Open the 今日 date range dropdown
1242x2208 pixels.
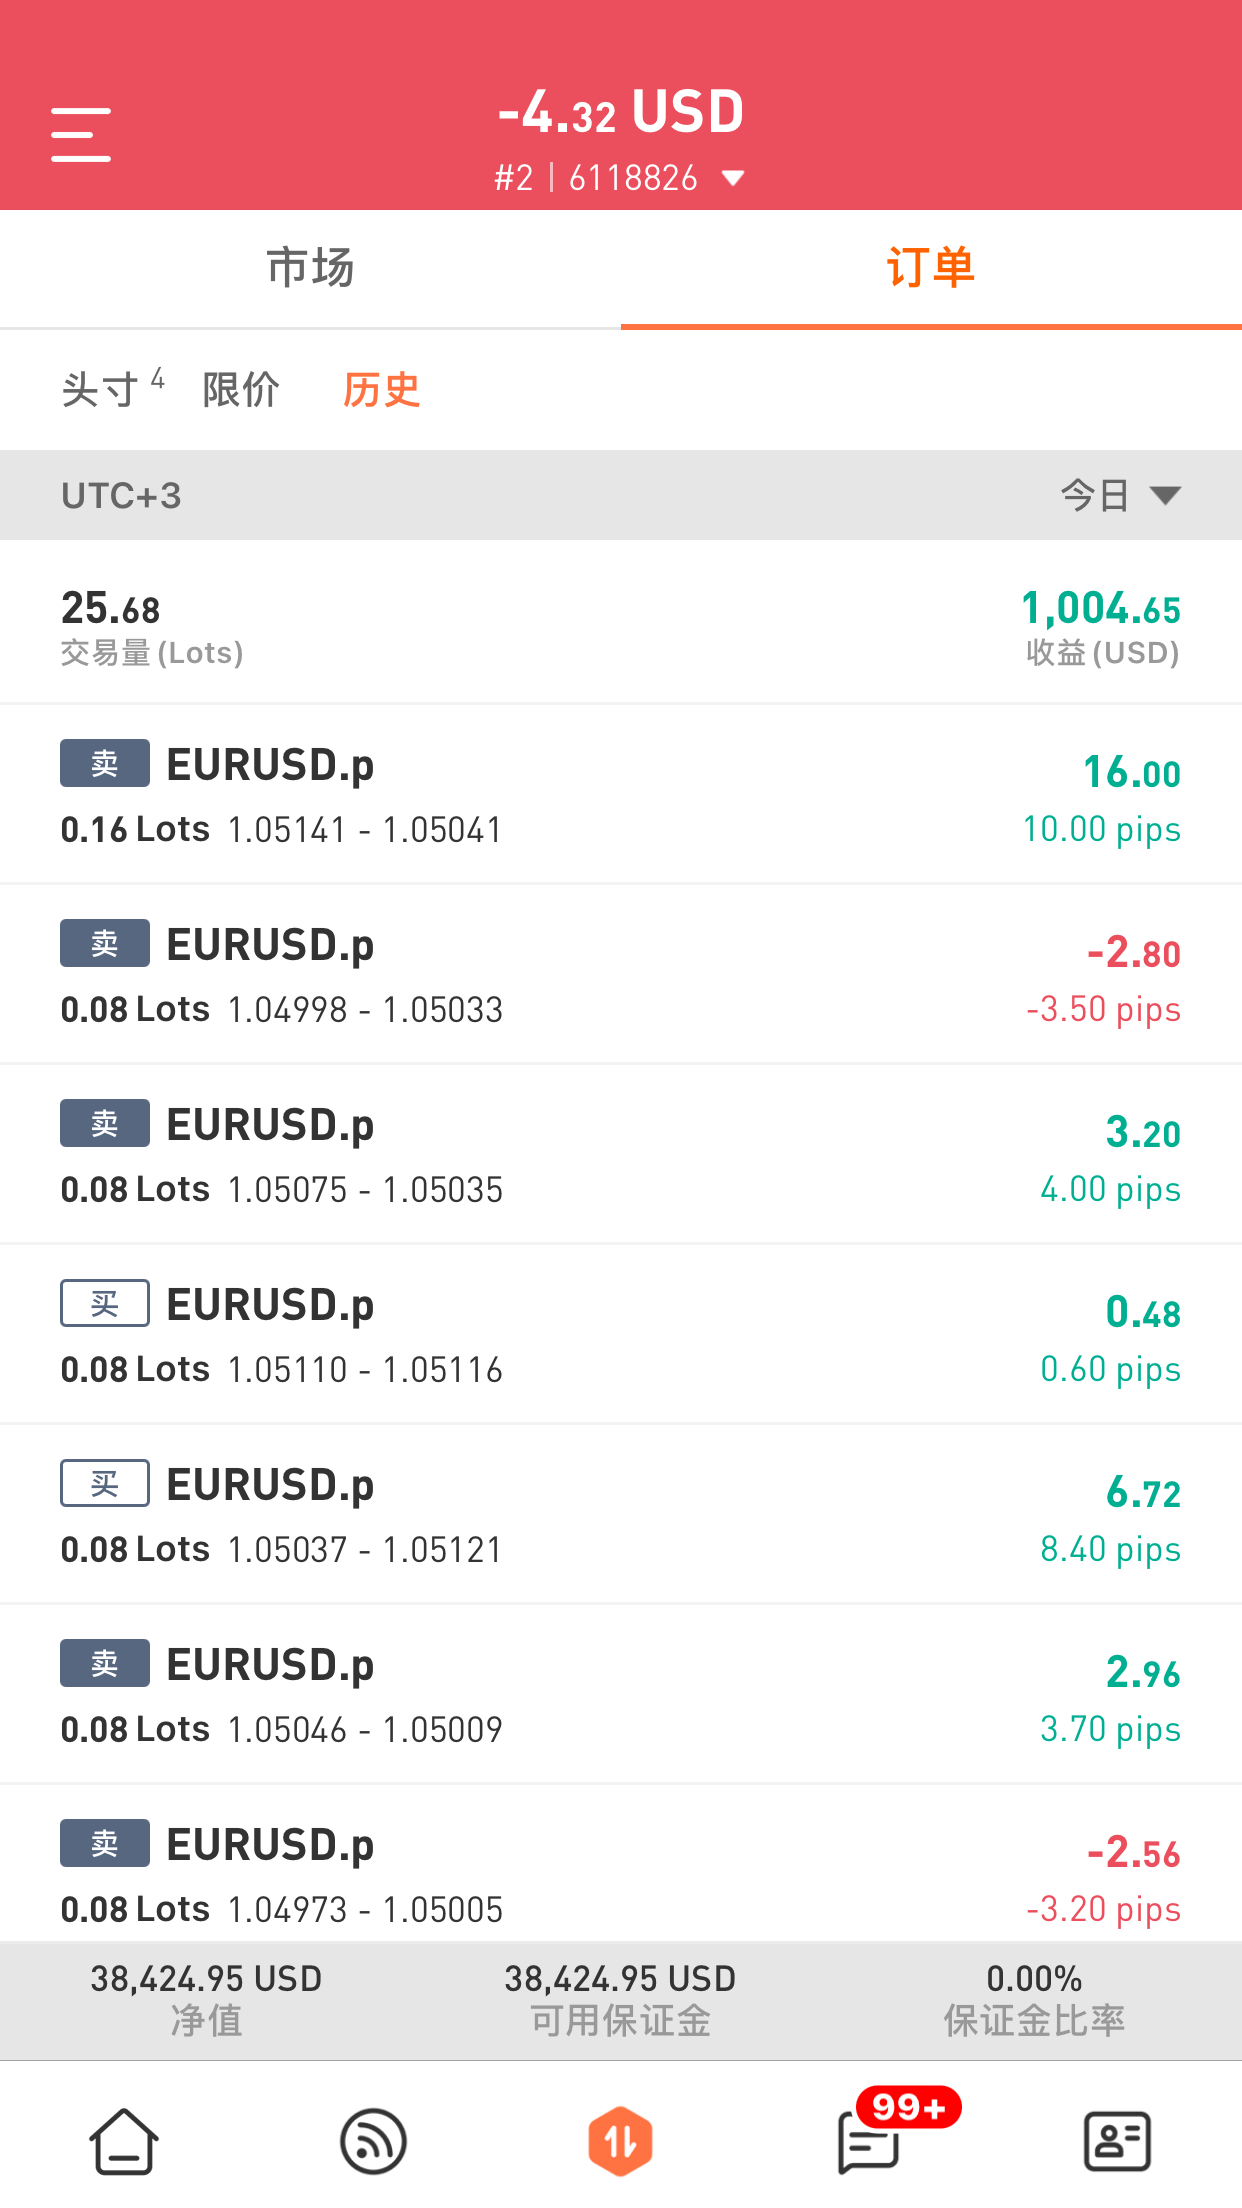coord(1121,495)
